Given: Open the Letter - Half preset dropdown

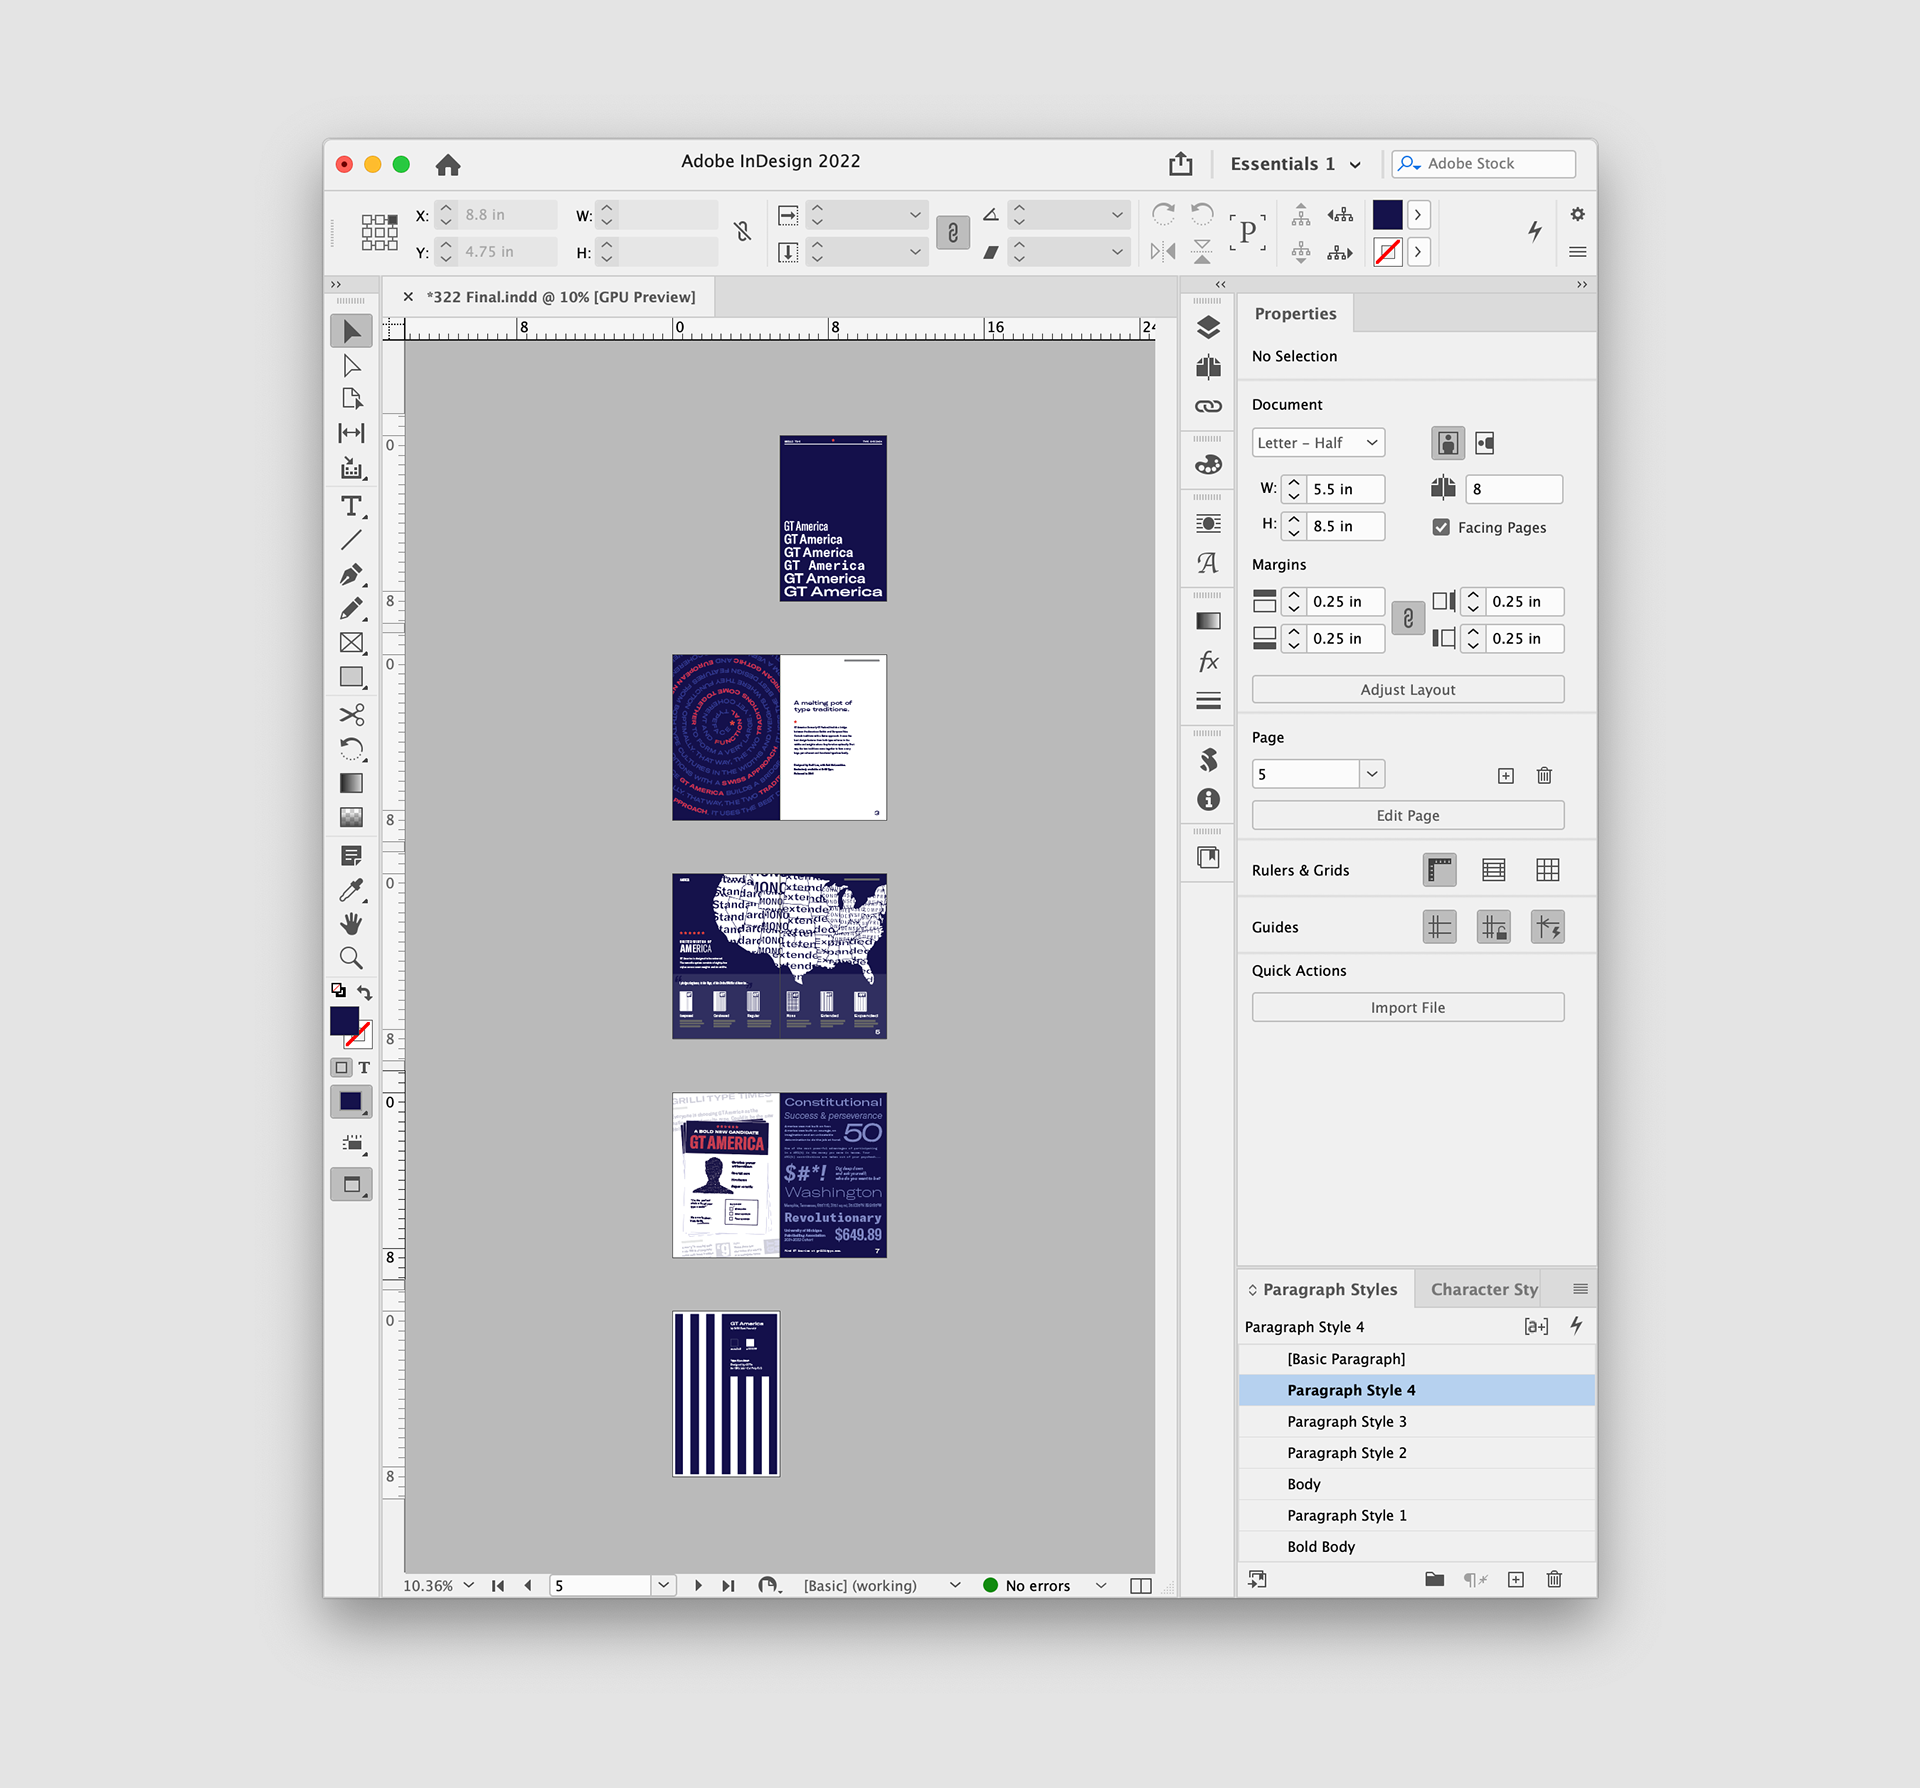Looking at the screenshot, I should [1318, 443].
